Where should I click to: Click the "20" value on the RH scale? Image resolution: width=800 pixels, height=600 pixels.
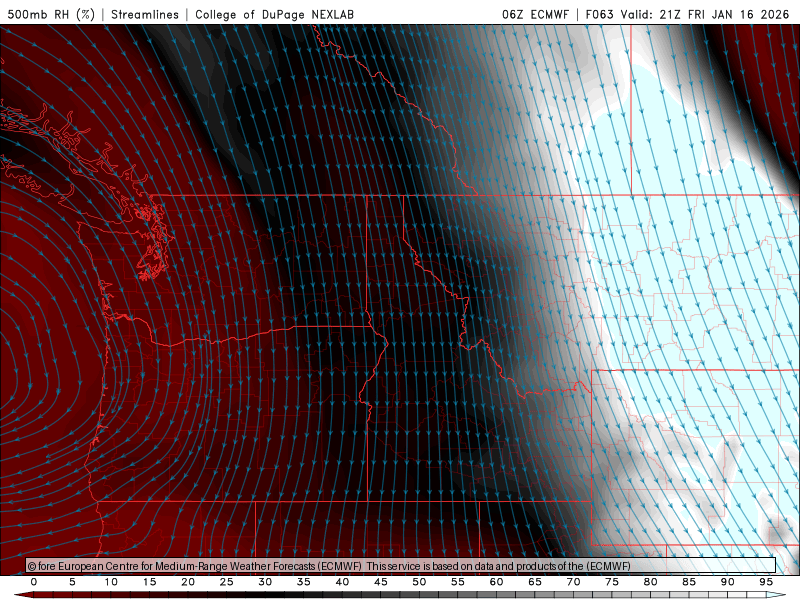[x=188, y=582]
